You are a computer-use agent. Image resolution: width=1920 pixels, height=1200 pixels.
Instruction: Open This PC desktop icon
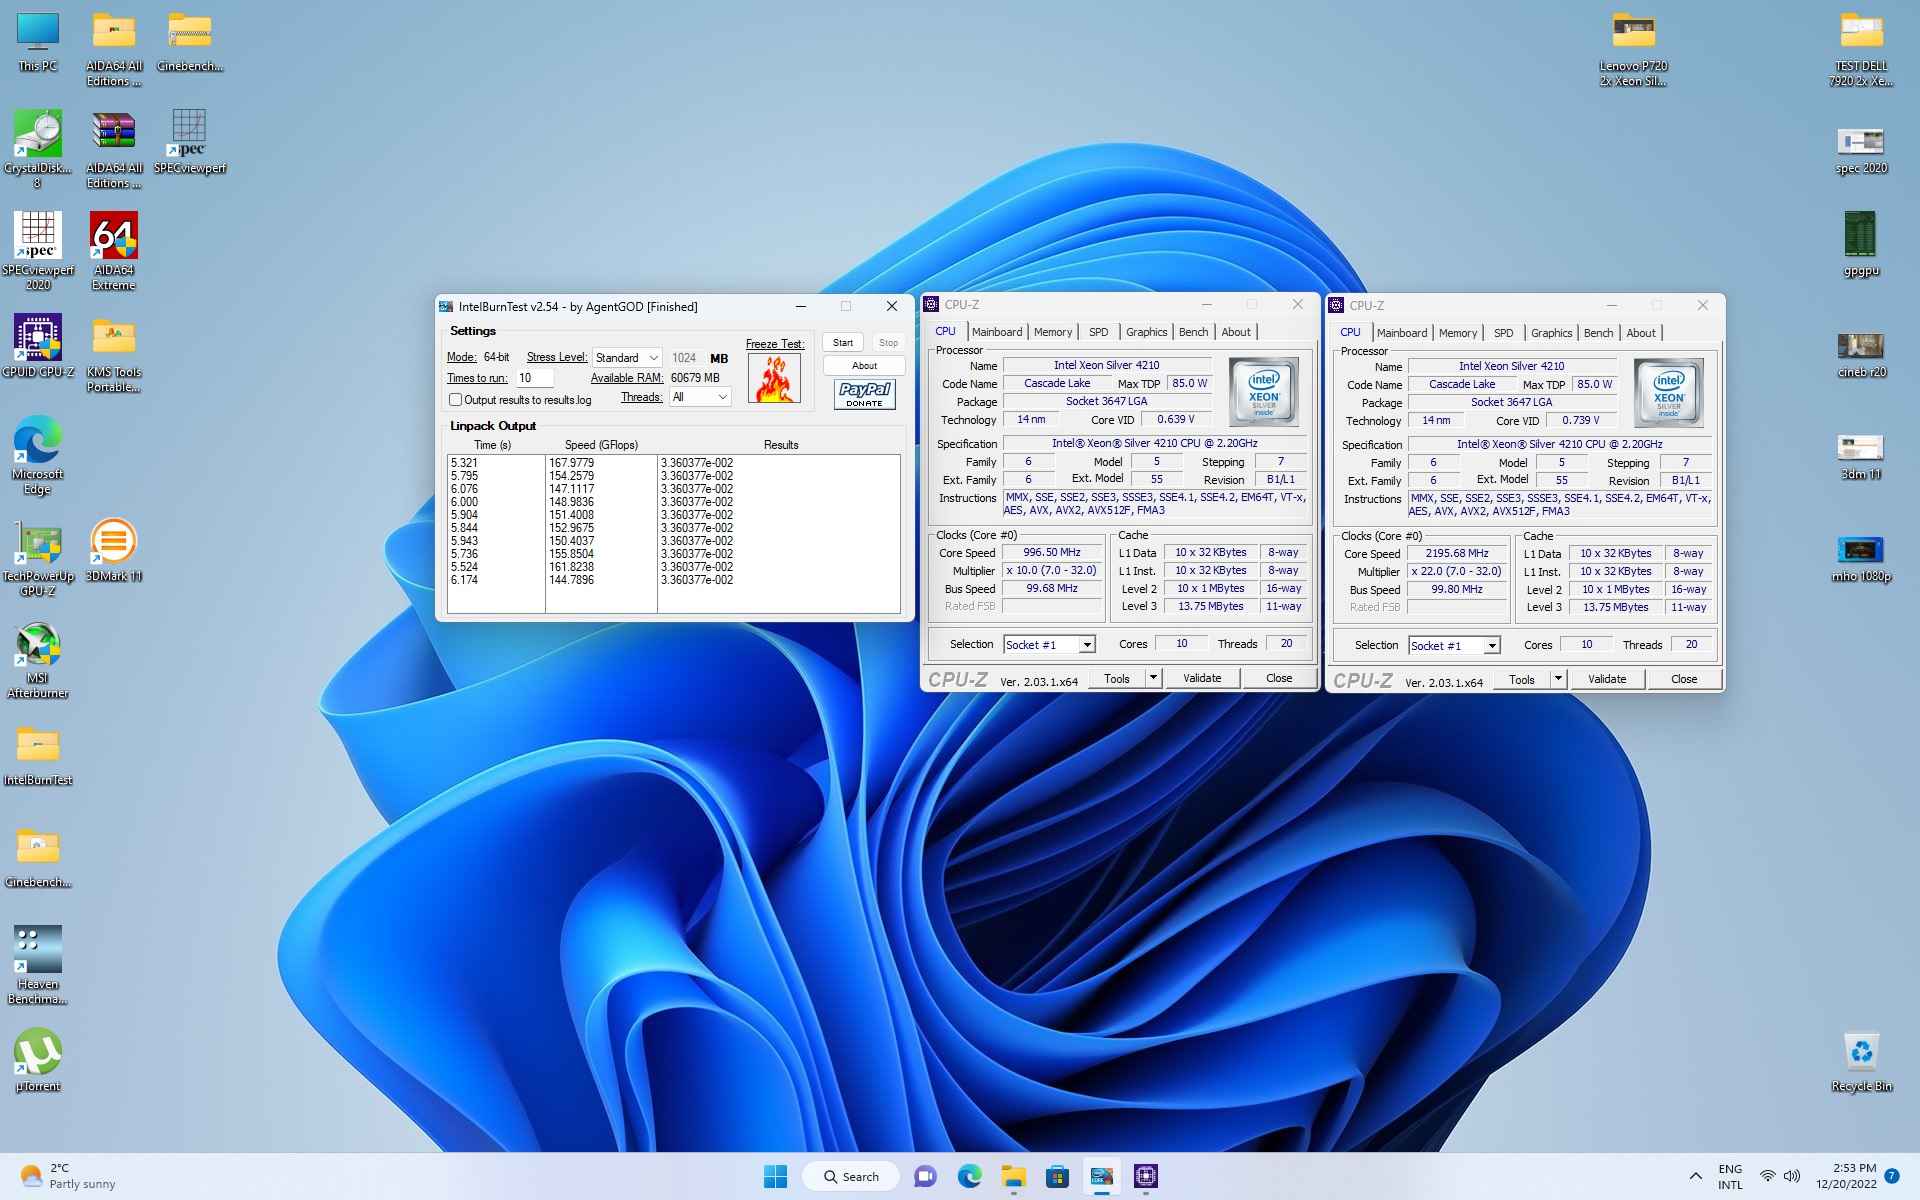tap(38, 42)
